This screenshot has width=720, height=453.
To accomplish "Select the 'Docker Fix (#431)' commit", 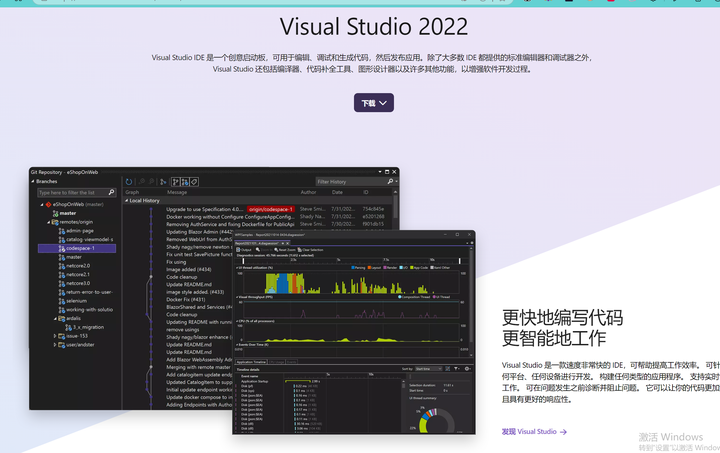I will pos(186,299).
